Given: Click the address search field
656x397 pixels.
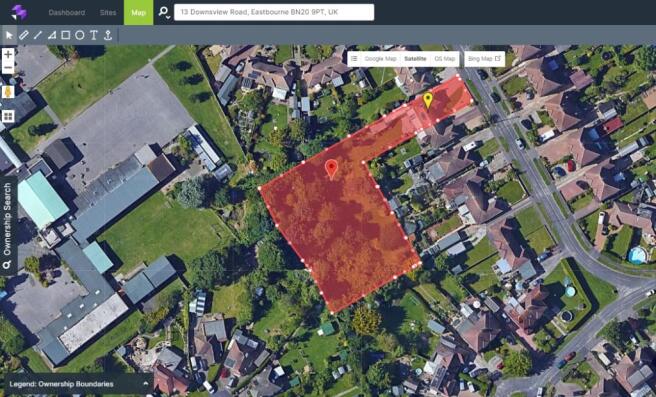Looking at the screenshot, I should pos(274,12).
